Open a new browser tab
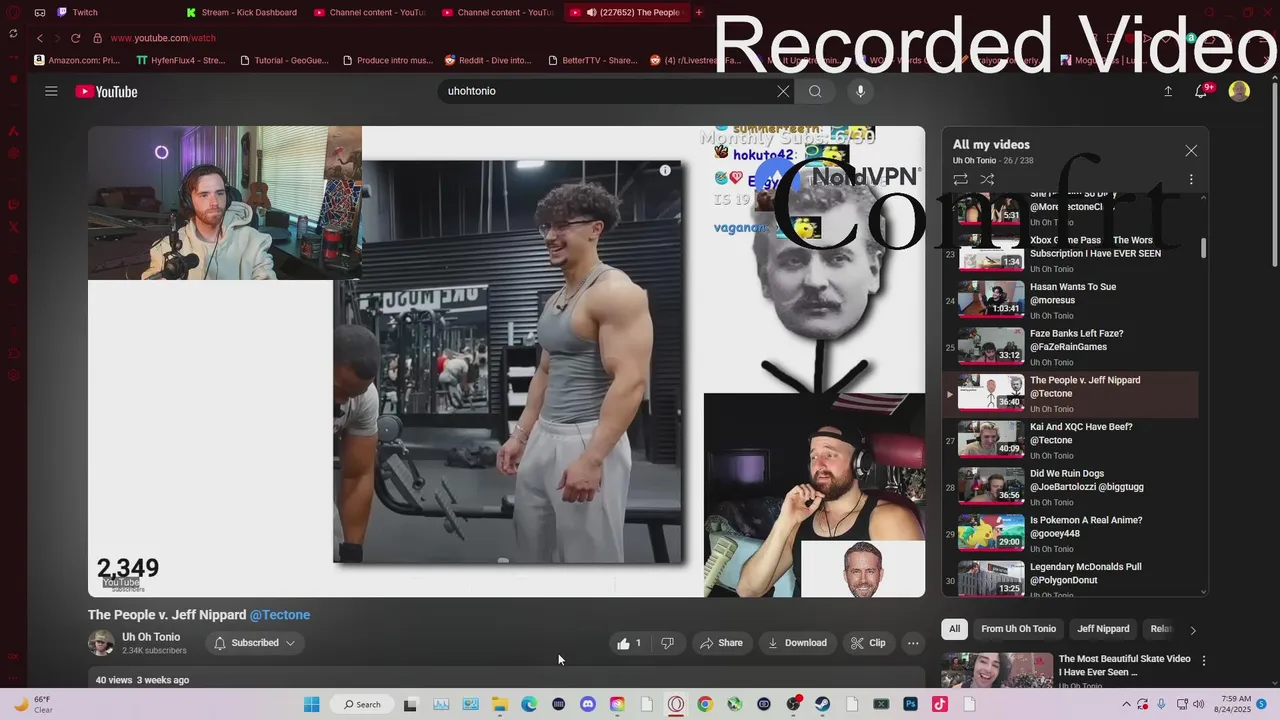 click(x=698, y=12)
